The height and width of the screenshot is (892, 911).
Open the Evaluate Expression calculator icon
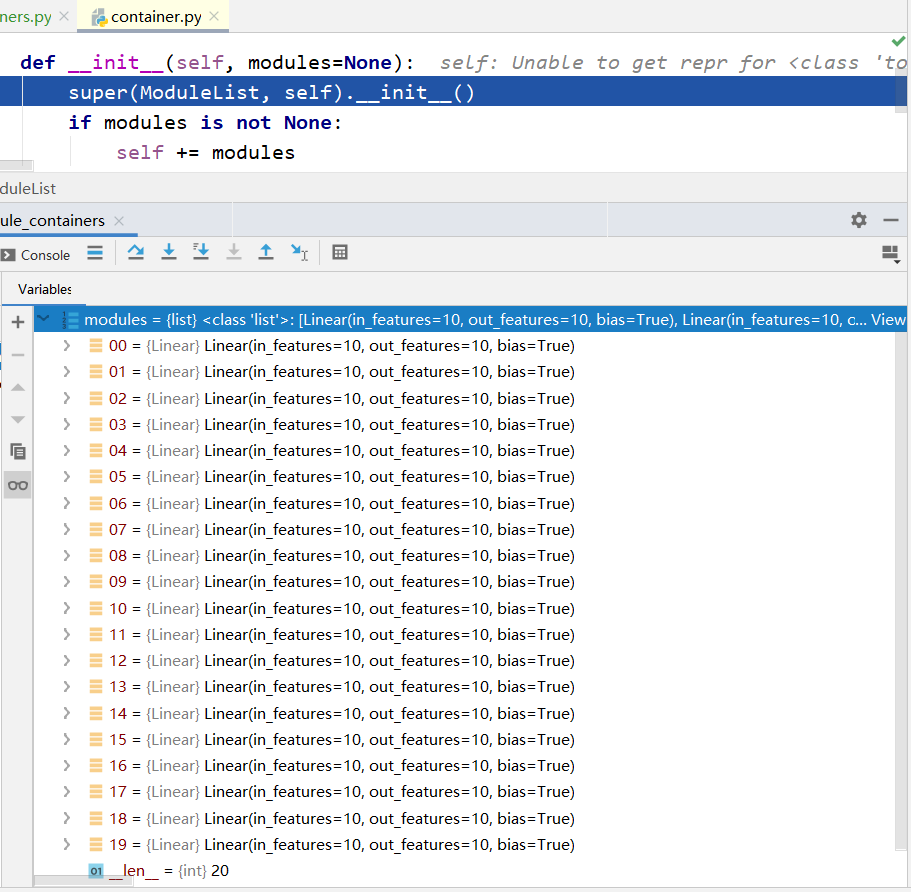pyautogui.click(x=340, y=252)
